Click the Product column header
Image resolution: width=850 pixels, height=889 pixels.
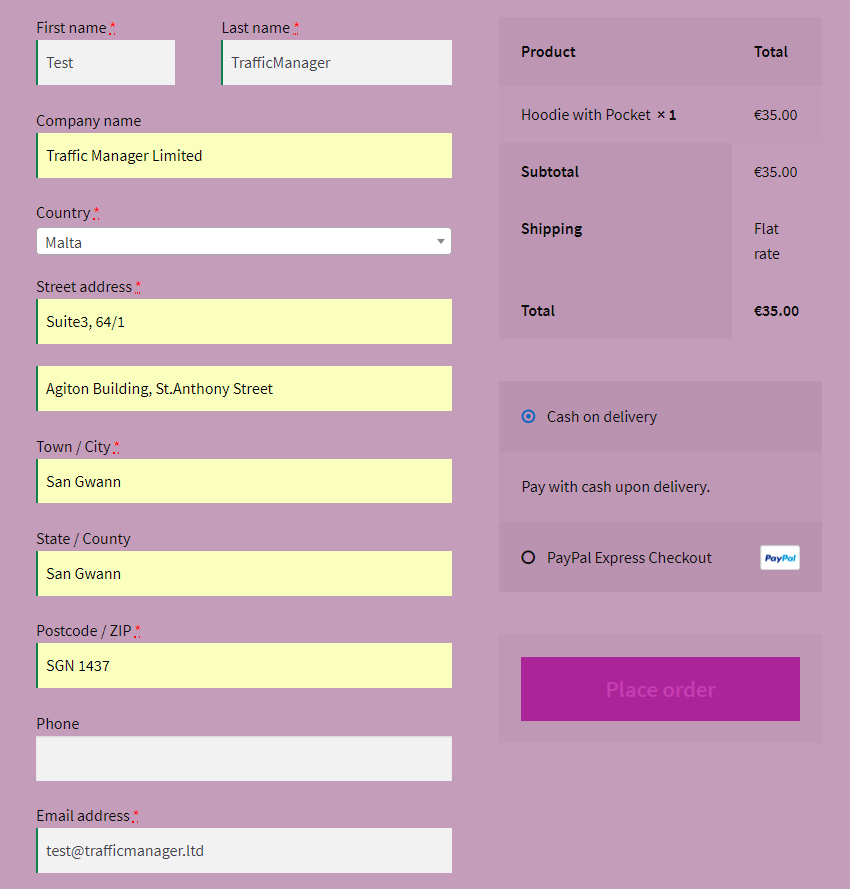[x=548, y=52]
